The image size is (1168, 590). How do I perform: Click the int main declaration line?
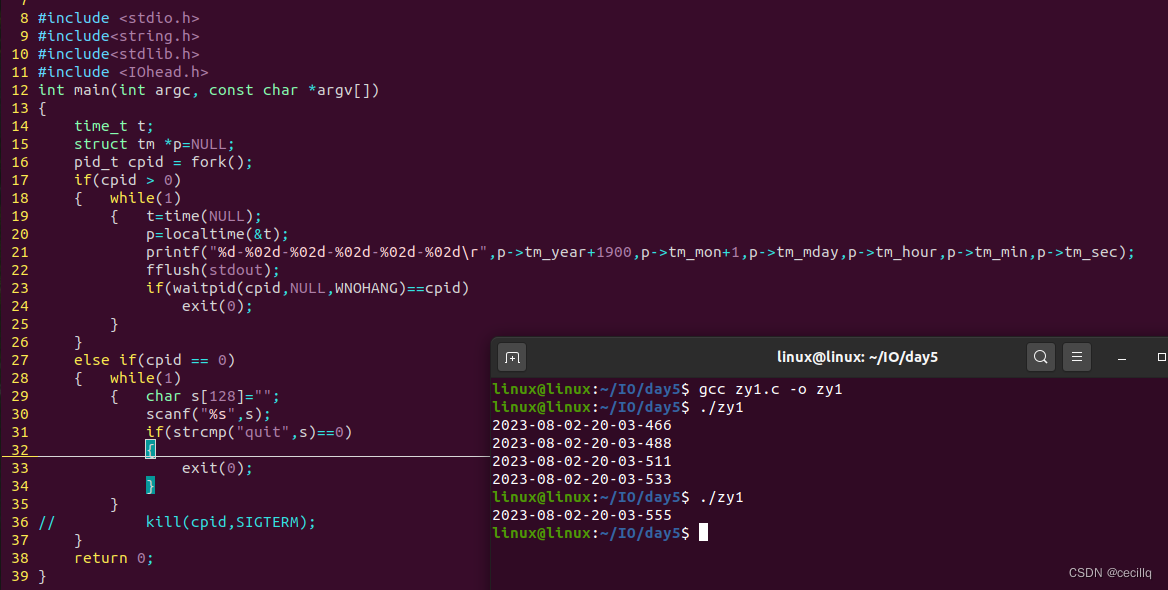209,90
